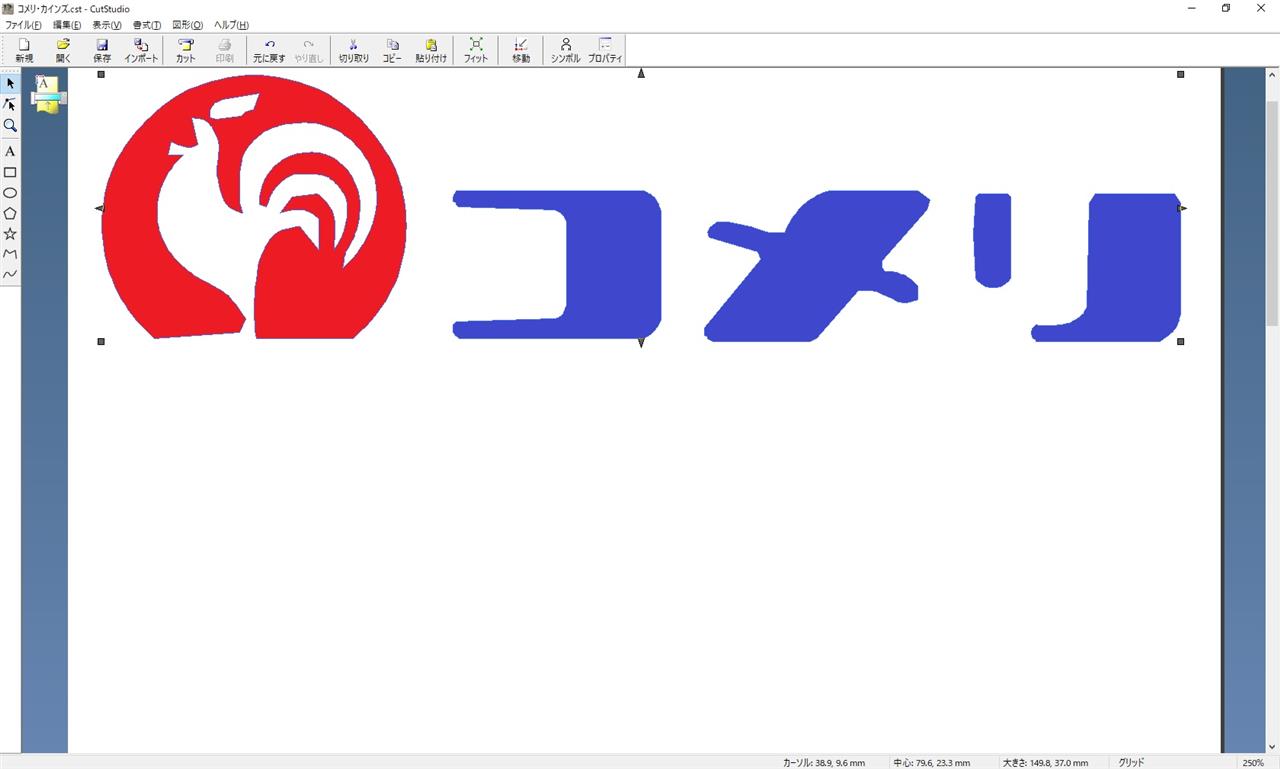Create a new document with 新規
This screenshot has width=1280, height=769.
tap(24, 50)
